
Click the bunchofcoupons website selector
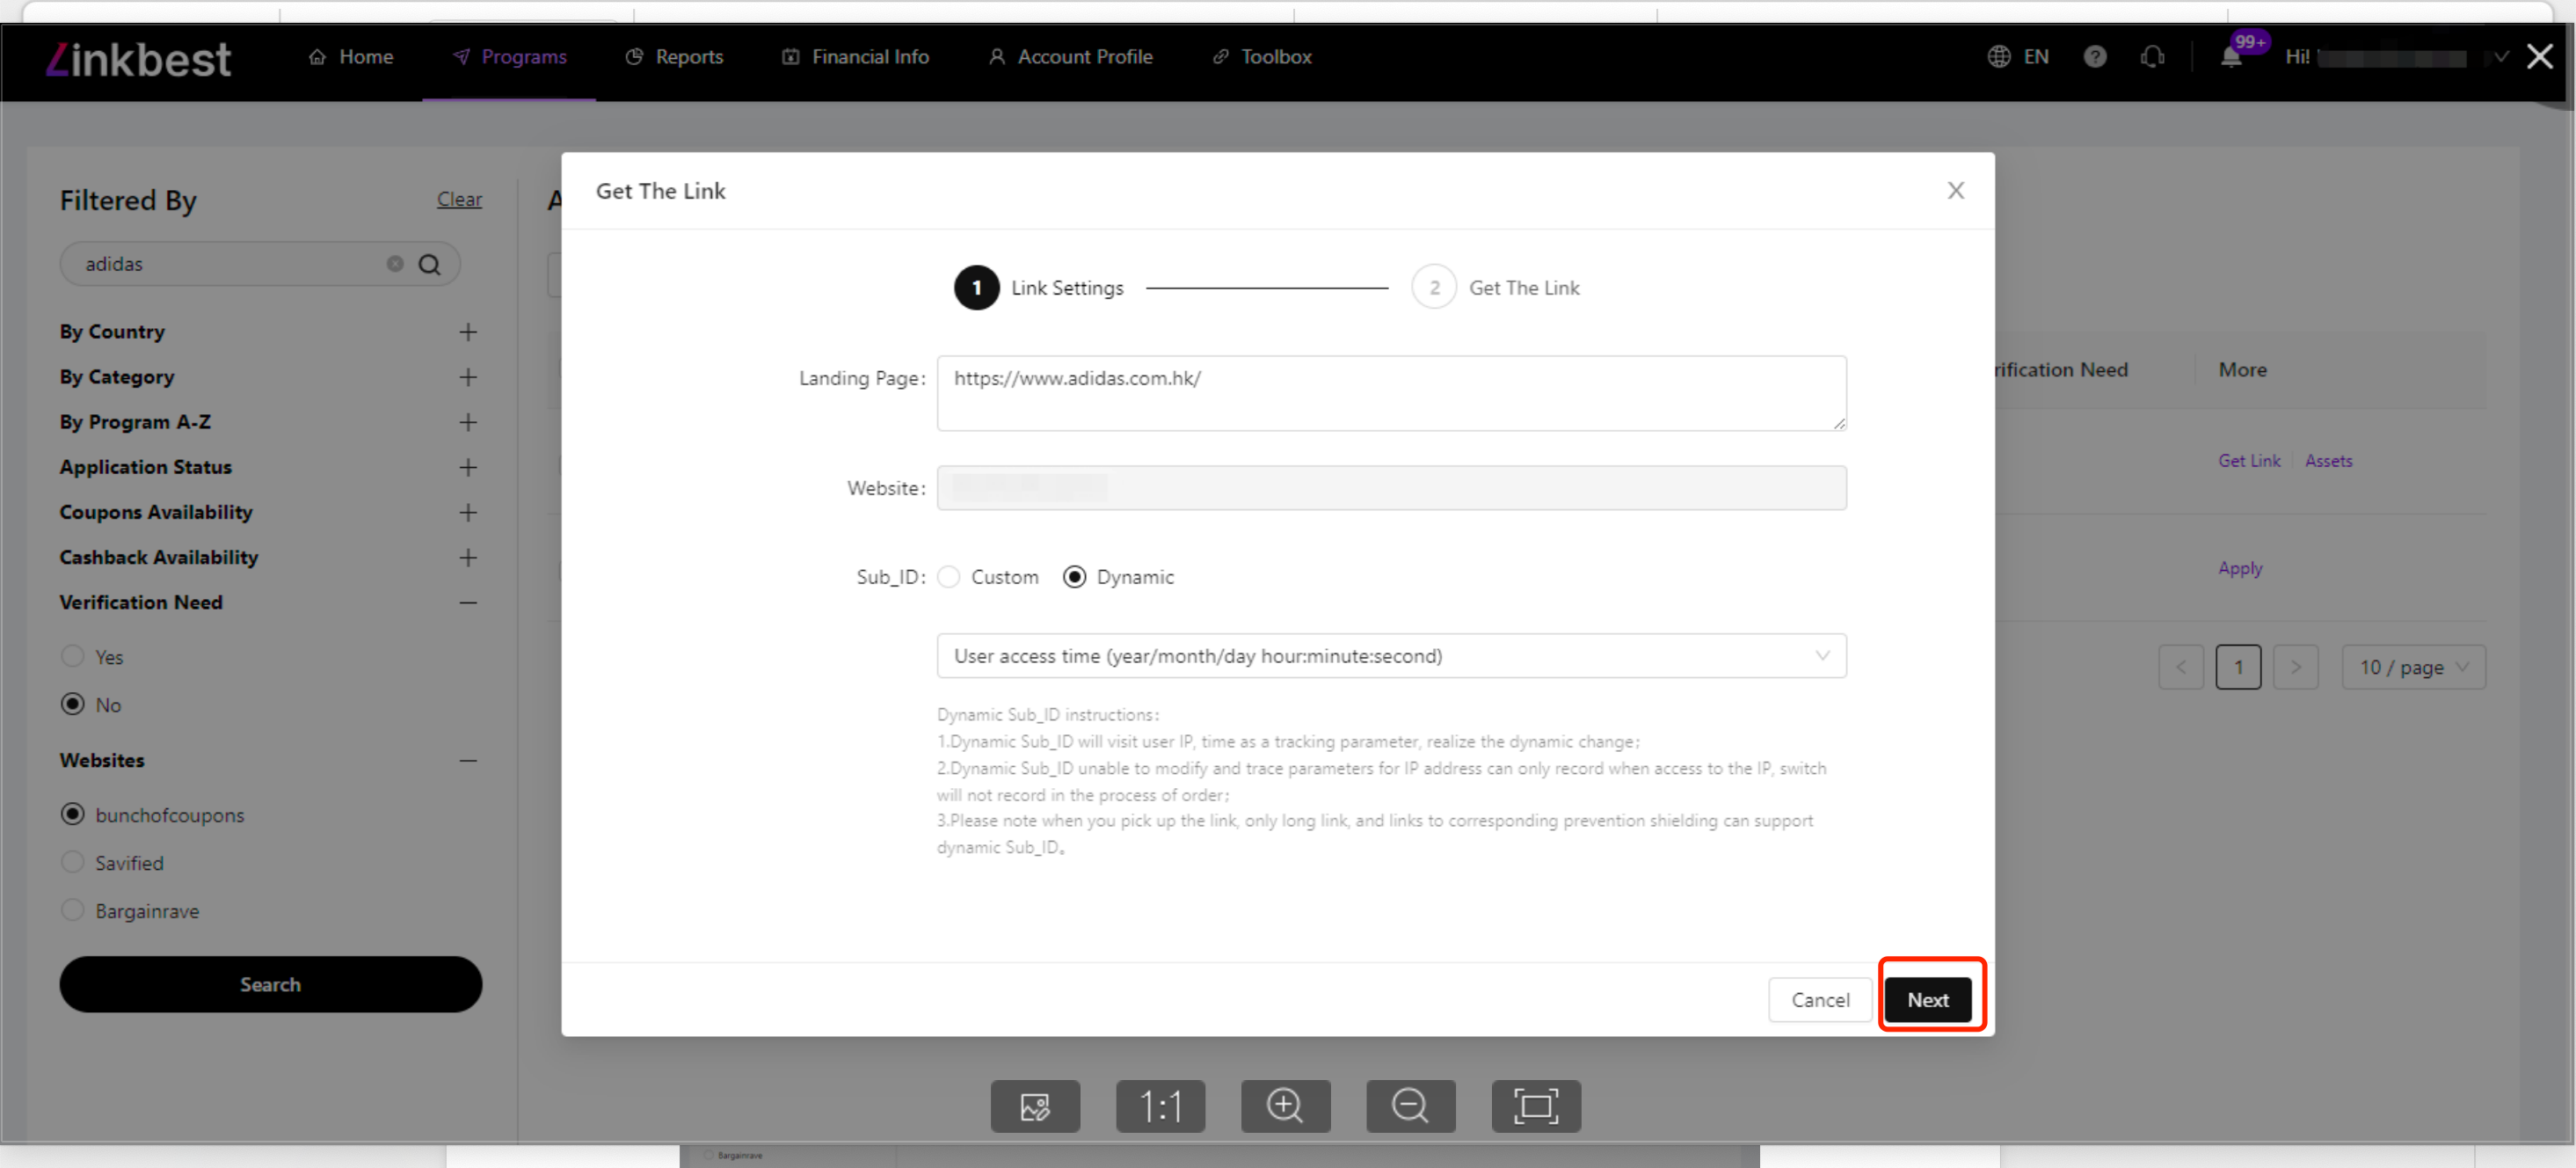(x=76, y=814)
